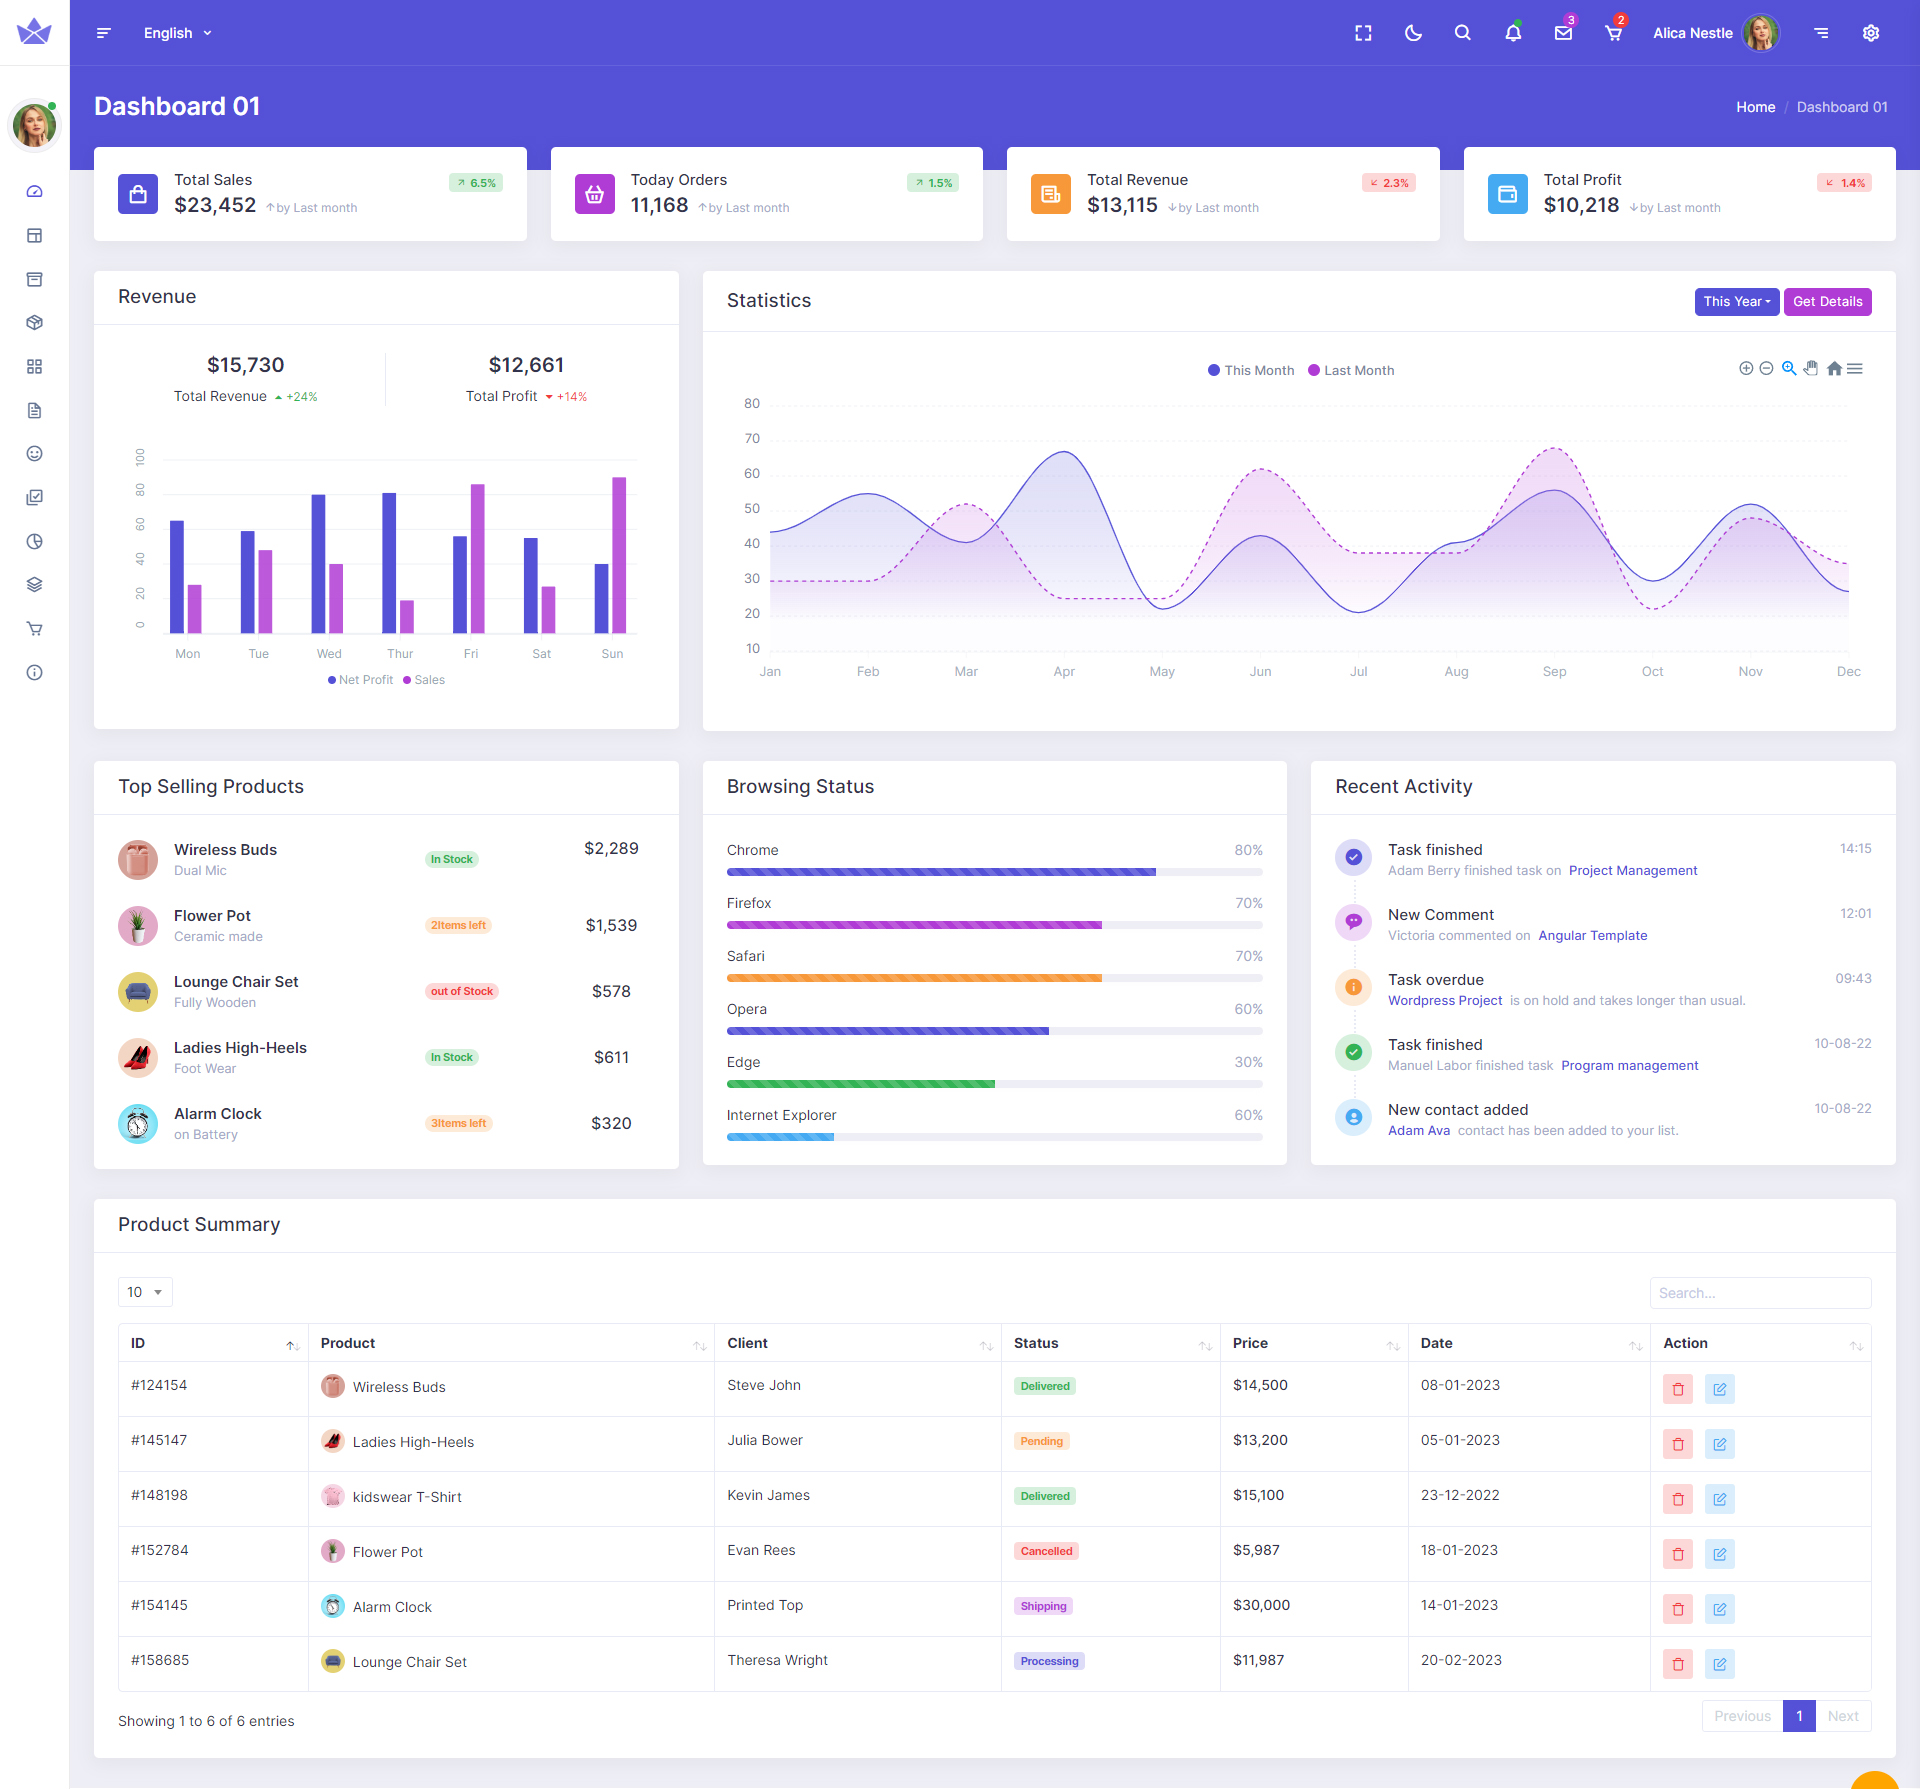The height and width of the screenshot is (1789, 1920).
Task: Edit the Lounge Chair Set order row
Action: tap(1719, 1664)
